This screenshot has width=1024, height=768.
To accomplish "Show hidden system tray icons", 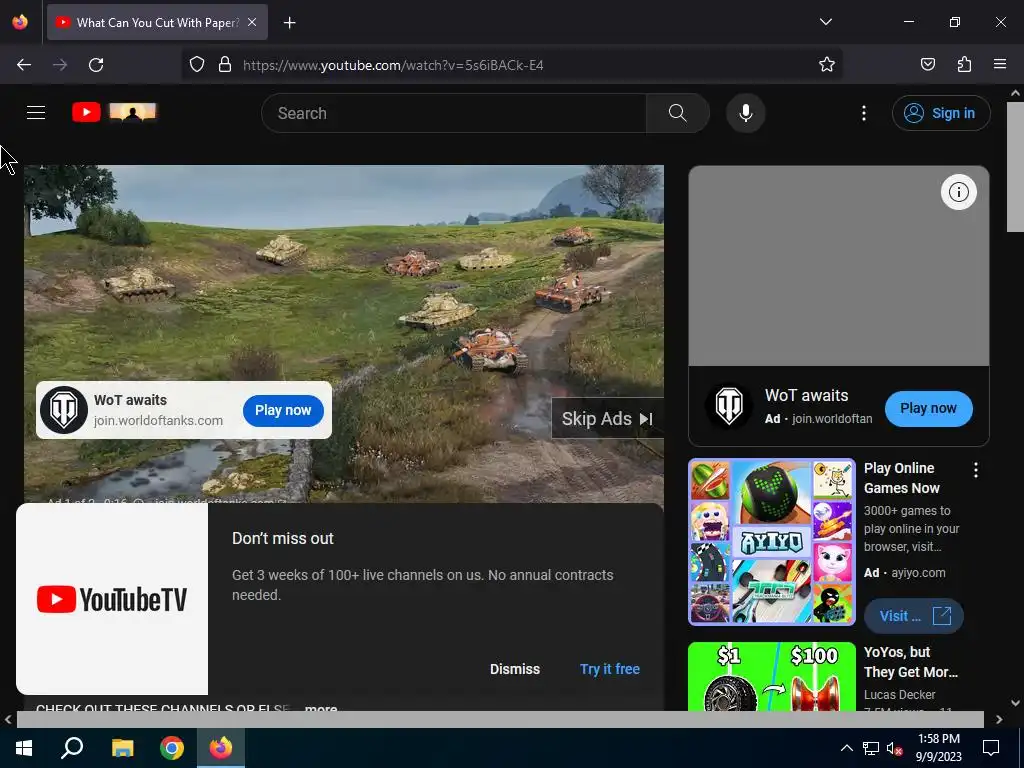I will pyautogui.click(x=846, y=748).
